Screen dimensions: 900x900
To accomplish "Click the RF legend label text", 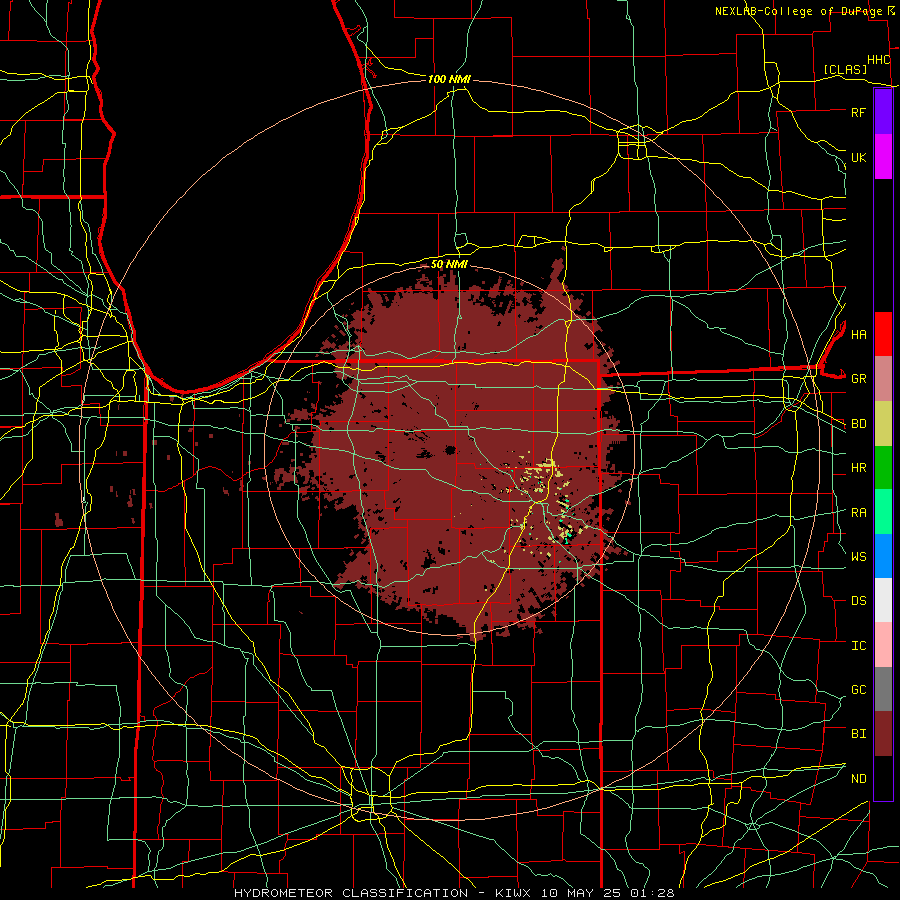I will pyautogui.click(x=858, y=112).
